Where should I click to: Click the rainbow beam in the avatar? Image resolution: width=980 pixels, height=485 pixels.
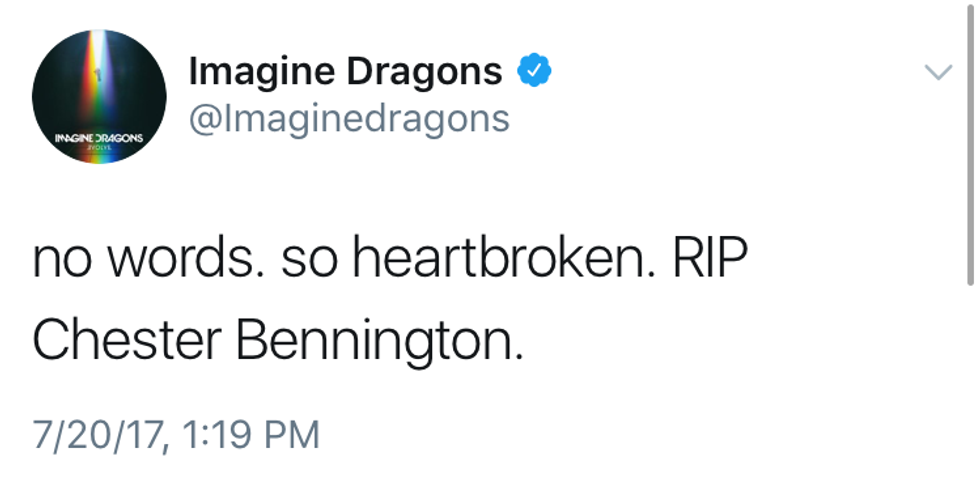click(x=100, y=80)
